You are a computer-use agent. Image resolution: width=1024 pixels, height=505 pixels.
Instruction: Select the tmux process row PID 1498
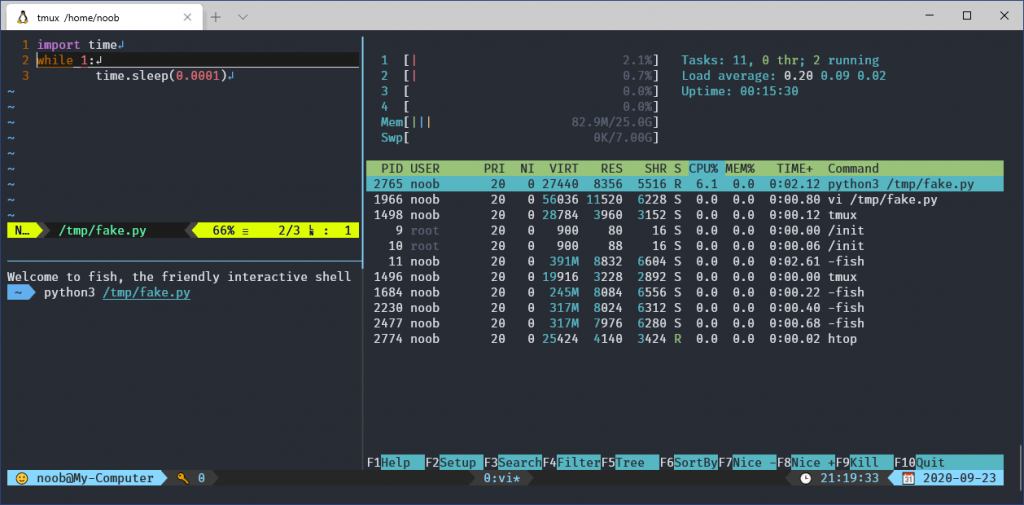coord(684,215)
